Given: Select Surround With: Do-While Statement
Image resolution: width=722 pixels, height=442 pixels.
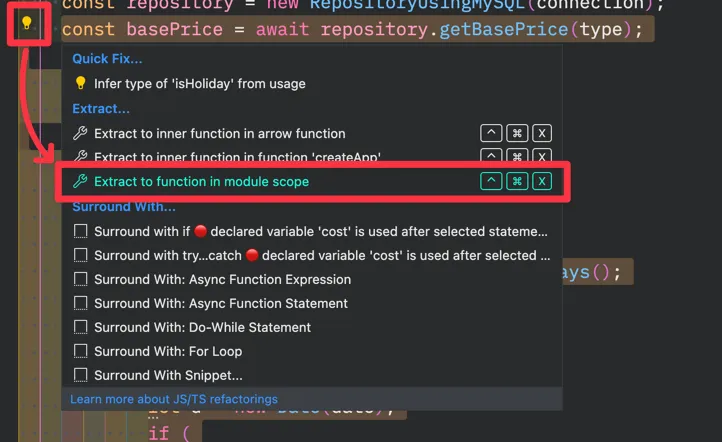Looking at the screenshot, I should [202, 327].
